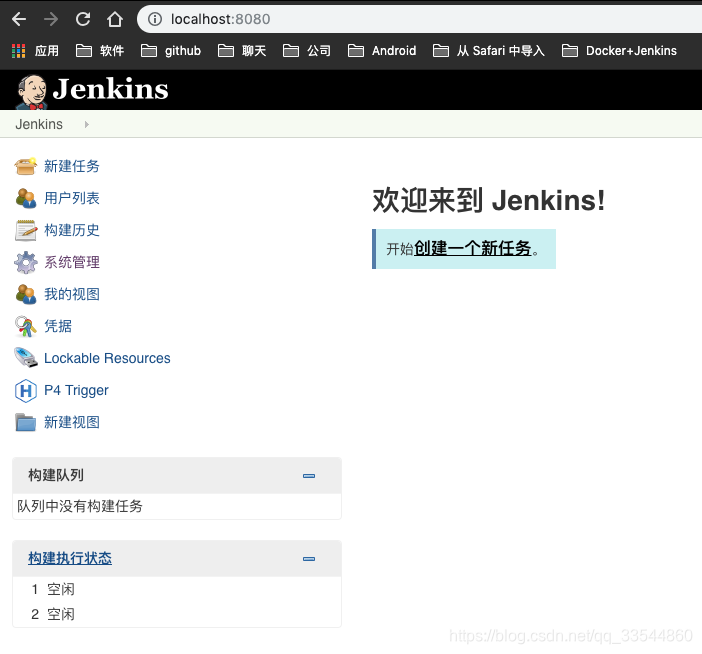Open Lockable Resources link
Image resolution: width=702 pixels, height=654 pixels.
[x=107, y=358]
